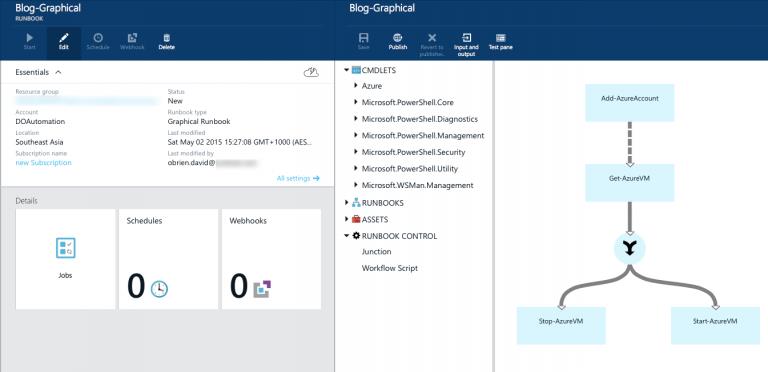Collapse the CMDLETS tree node

point(346,70)
